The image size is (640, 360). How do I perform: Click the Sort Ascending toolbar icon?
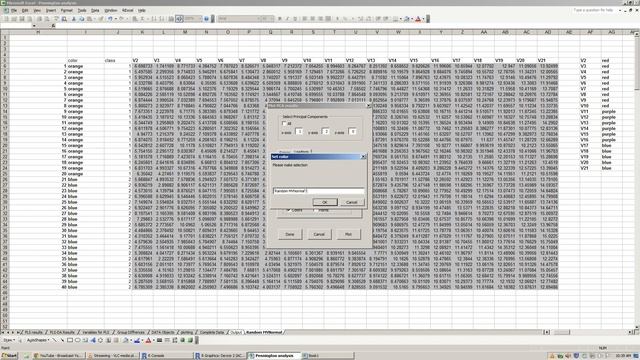tap(154, 19)
